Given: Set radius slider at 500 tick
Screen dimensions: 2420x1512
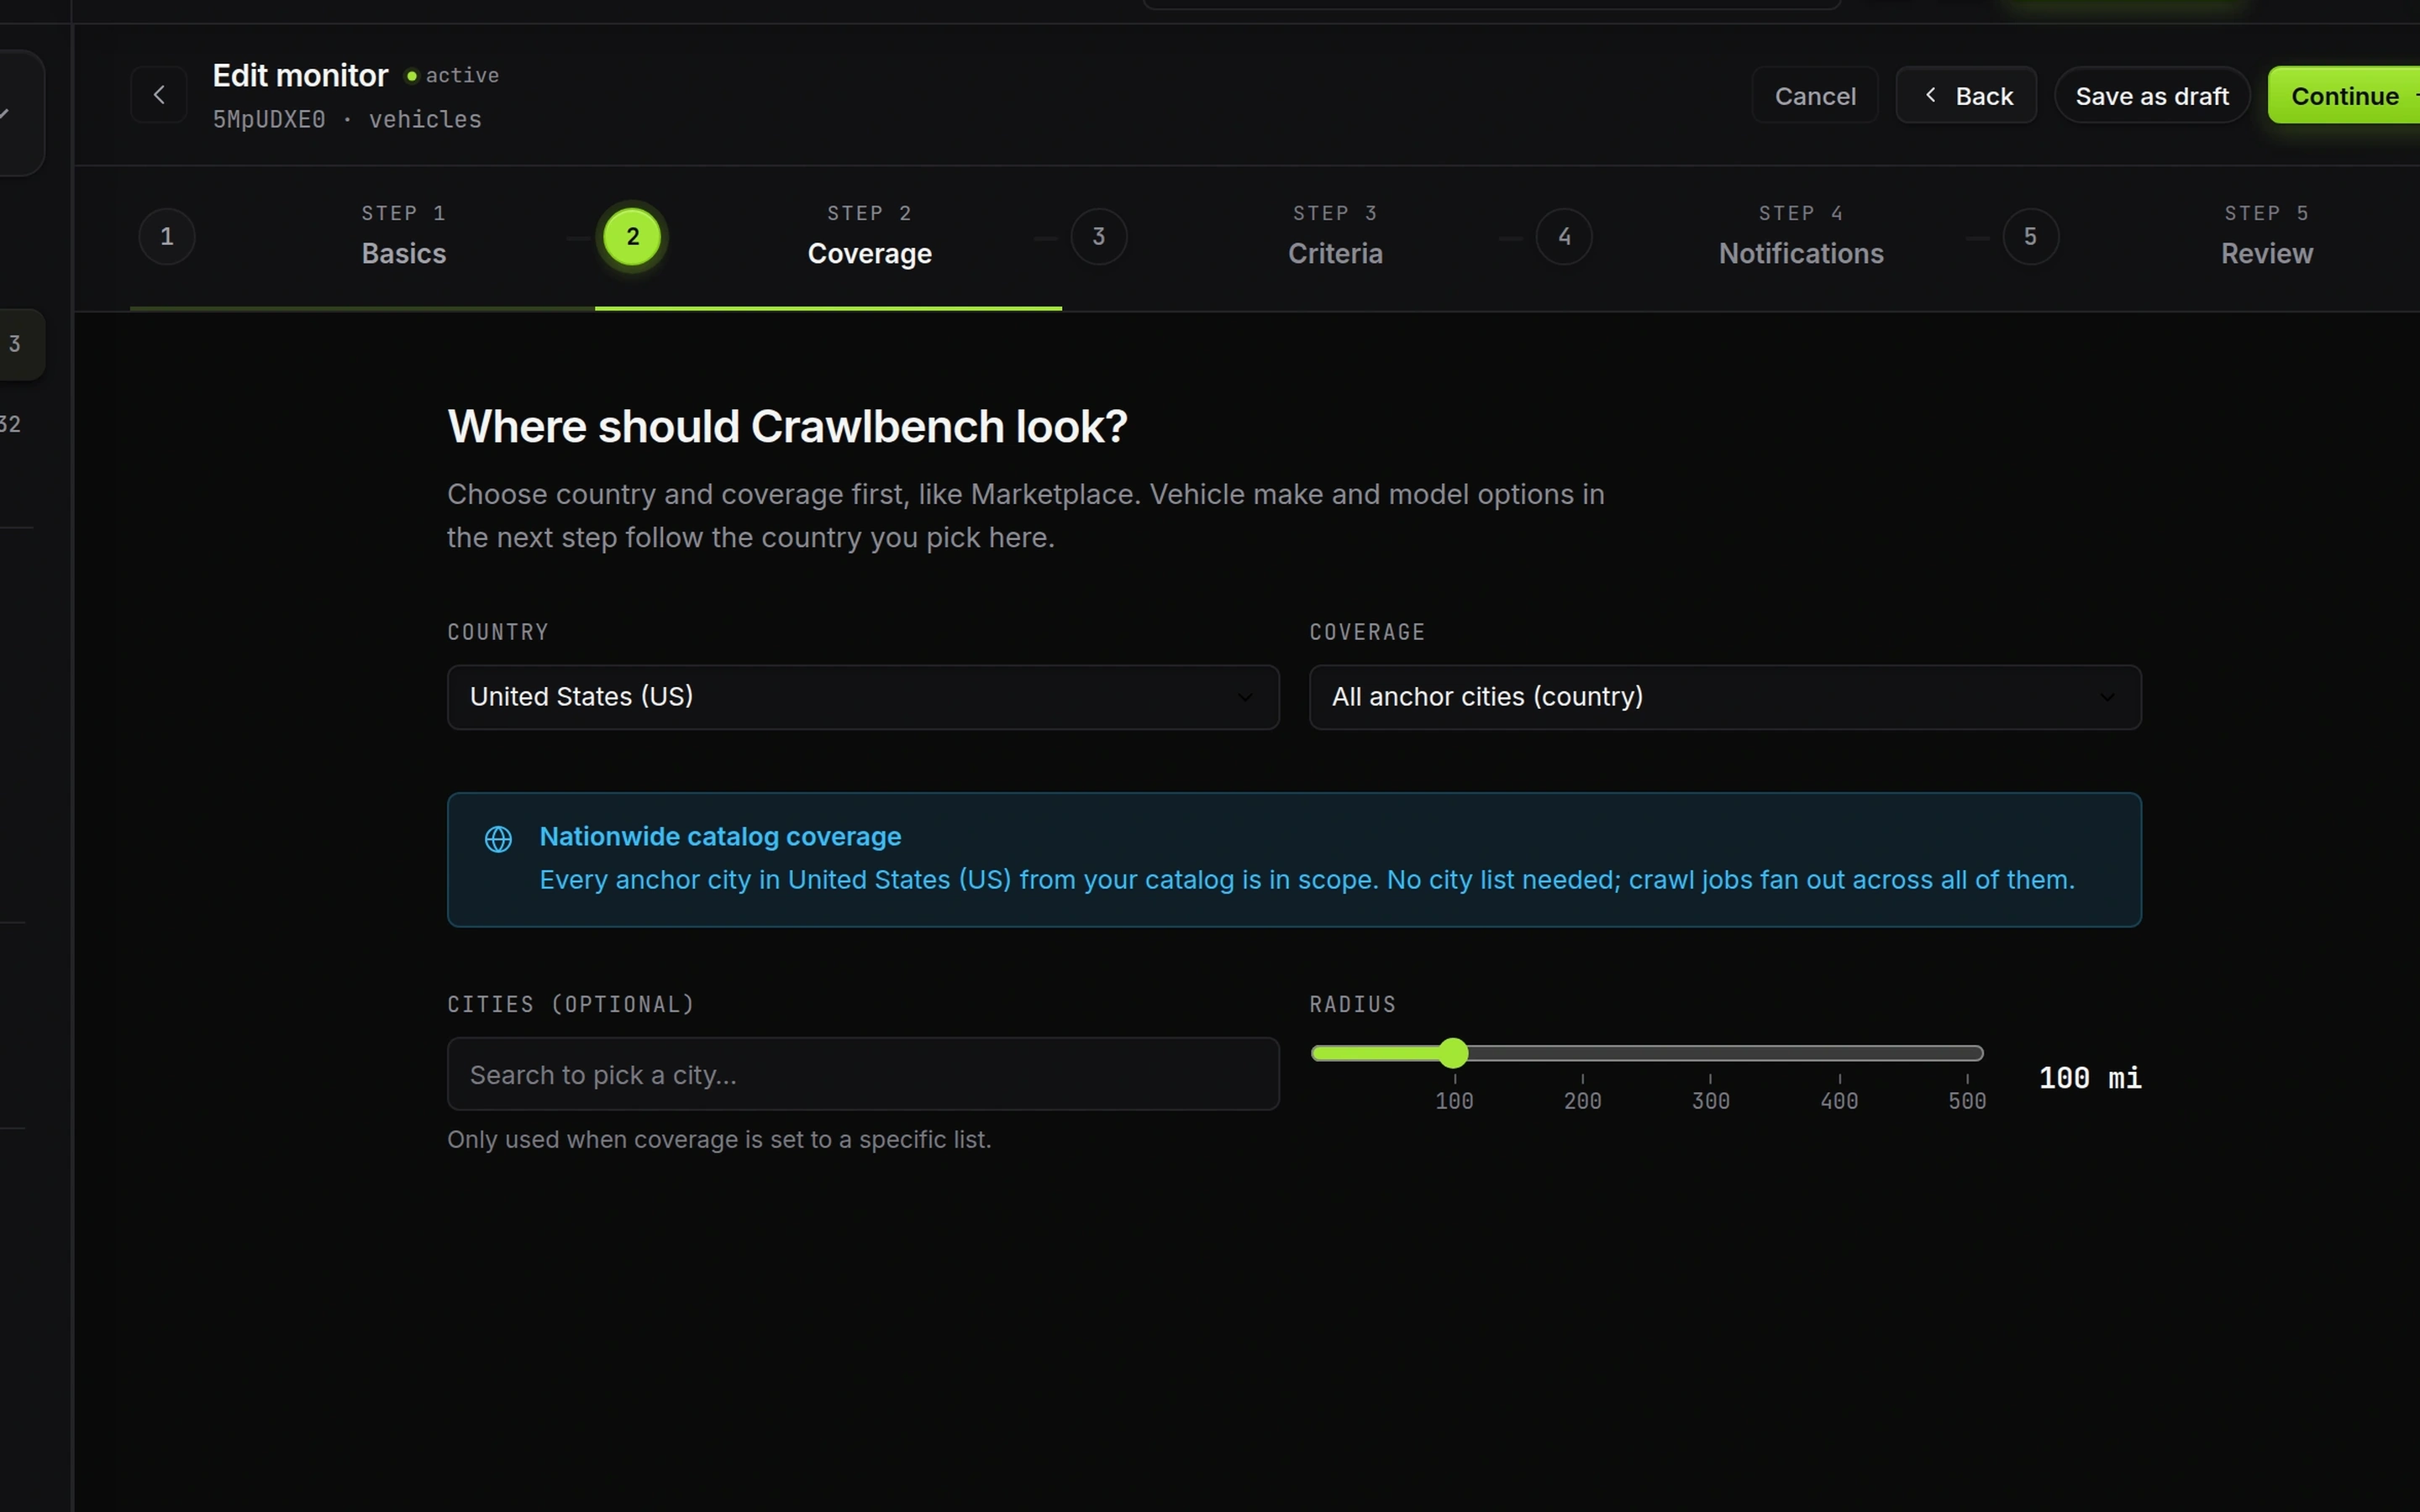Looking at the screenshot, I should tap(1968, 1053).
